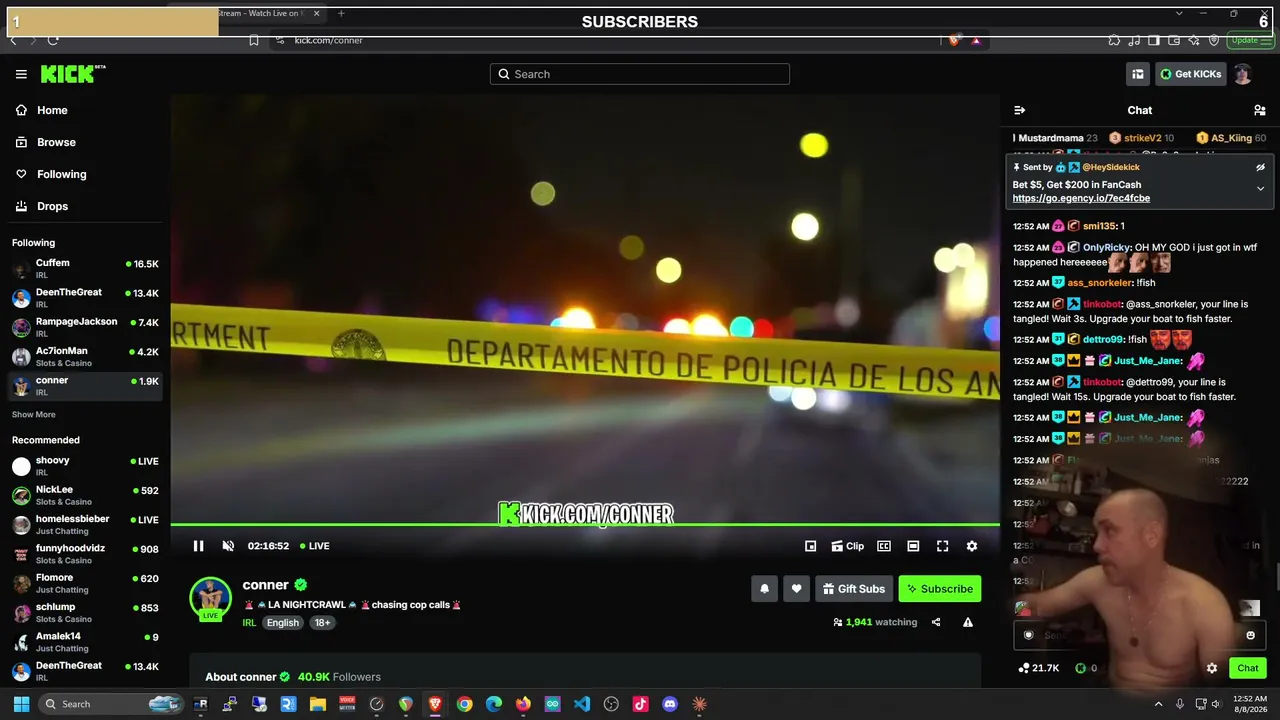Open Ac7ionMan's channel in Following list
This screenshot has height=720, width=1280.
(85, 357)
